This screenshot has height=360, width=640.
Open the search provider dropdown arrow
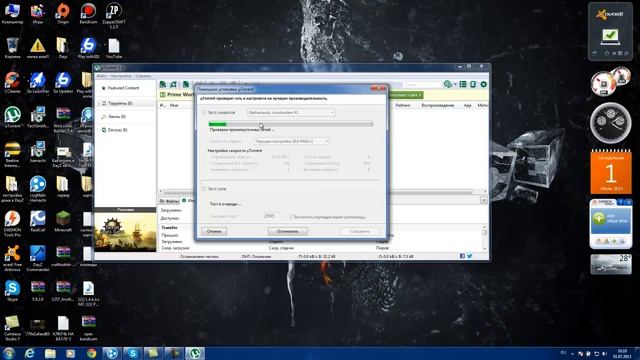coord(455,84)
